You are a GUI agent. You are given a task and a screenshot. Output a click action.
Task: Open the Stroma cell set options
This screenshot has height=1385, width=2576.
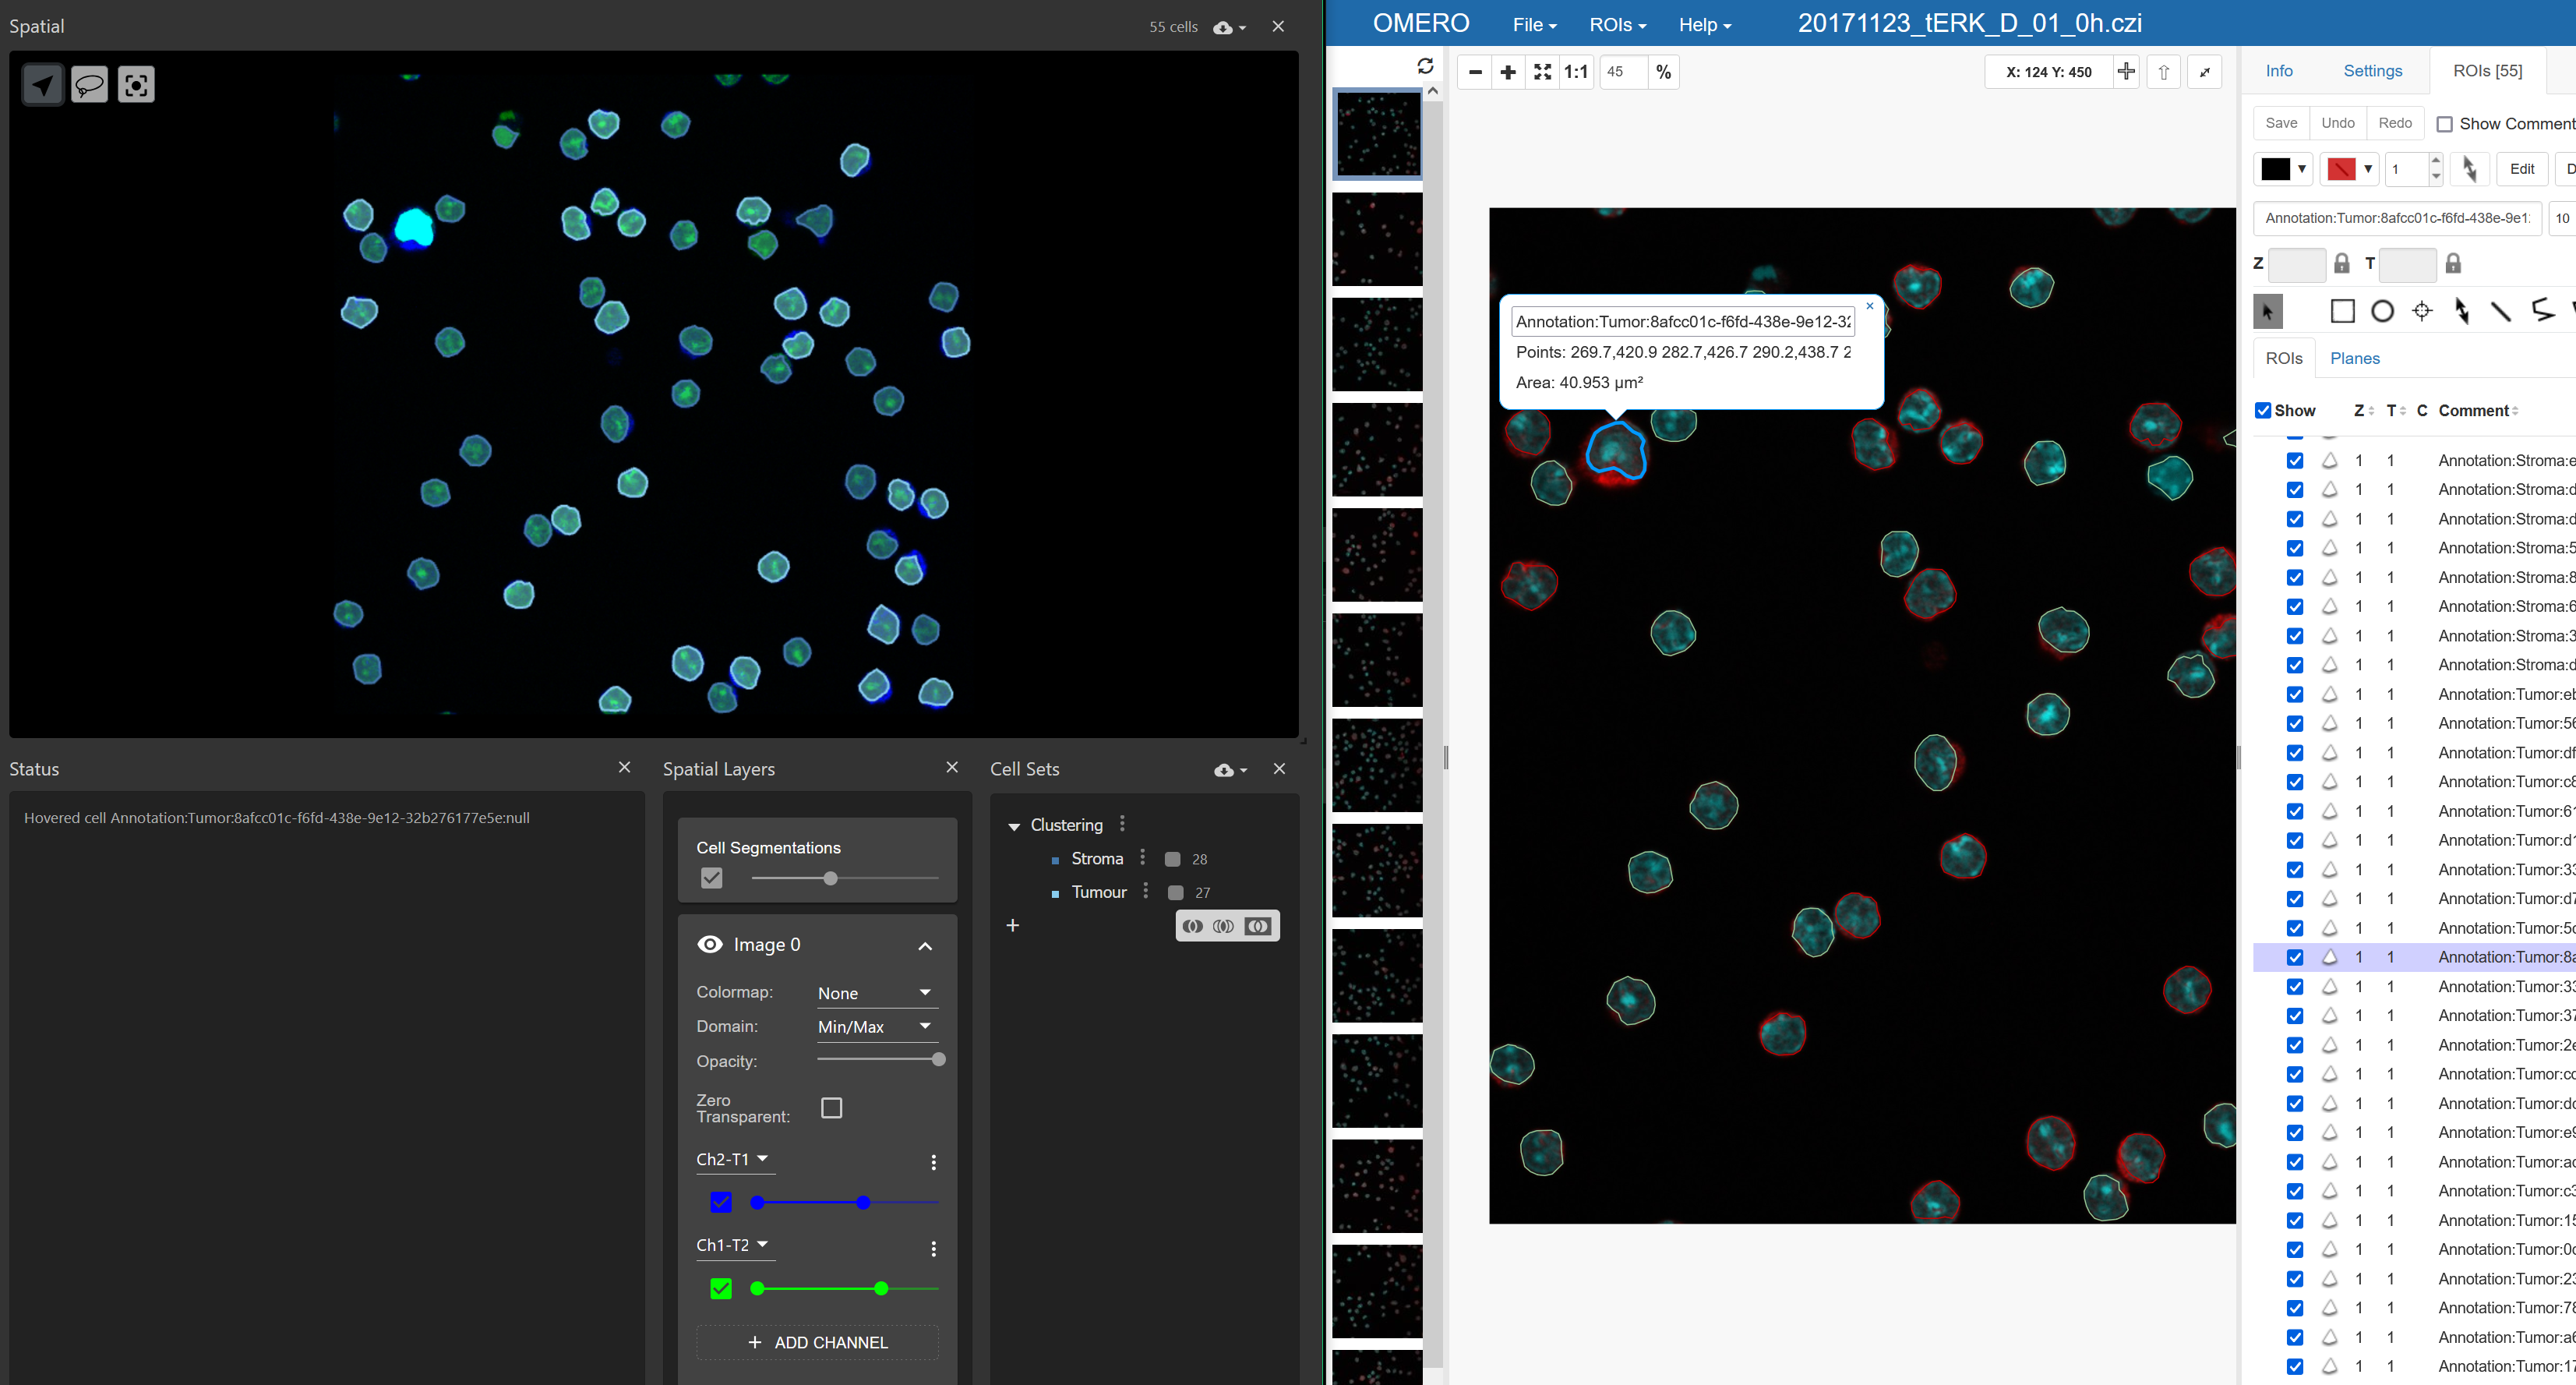(x=1143, y=858)
